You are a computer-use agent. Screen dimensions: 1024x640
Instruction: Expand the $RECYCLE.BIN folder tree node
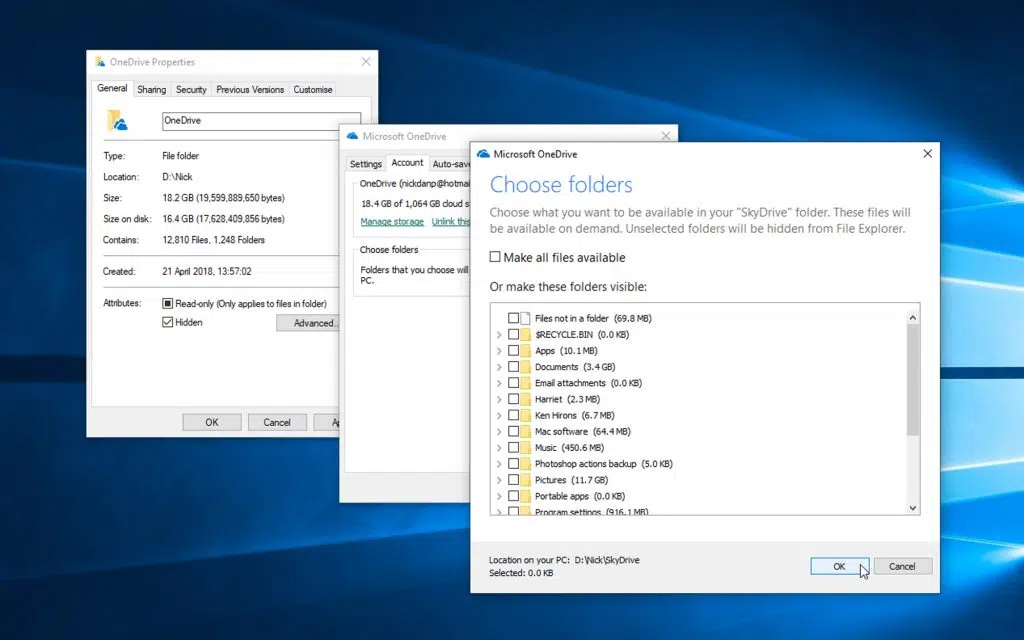click(499, 334)
